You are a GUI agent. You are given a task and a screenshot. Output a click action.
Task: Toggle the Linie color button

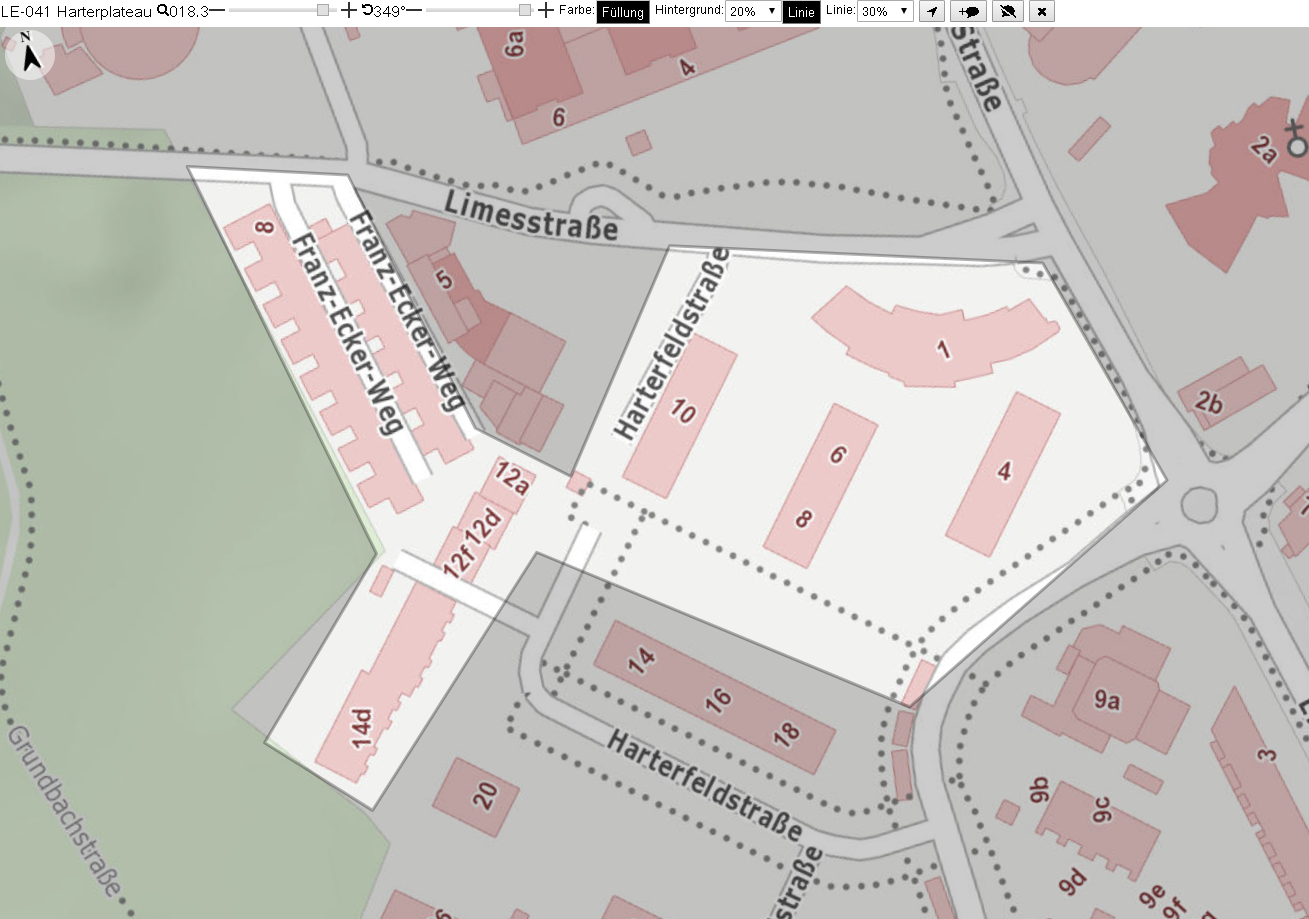coord(801,12)
